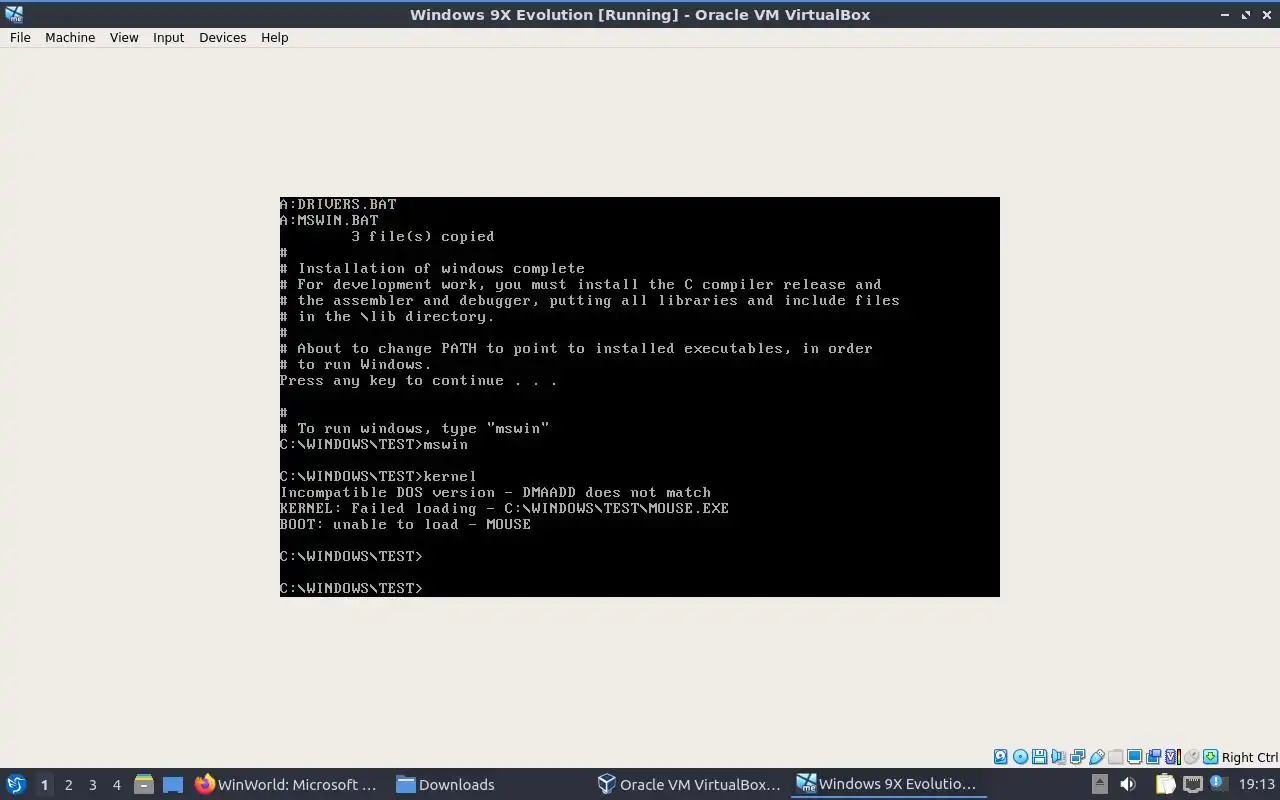This screenshot has height=800, width=1280.
Task: Launch the file manager from the panel
Action: coord(143,784)
